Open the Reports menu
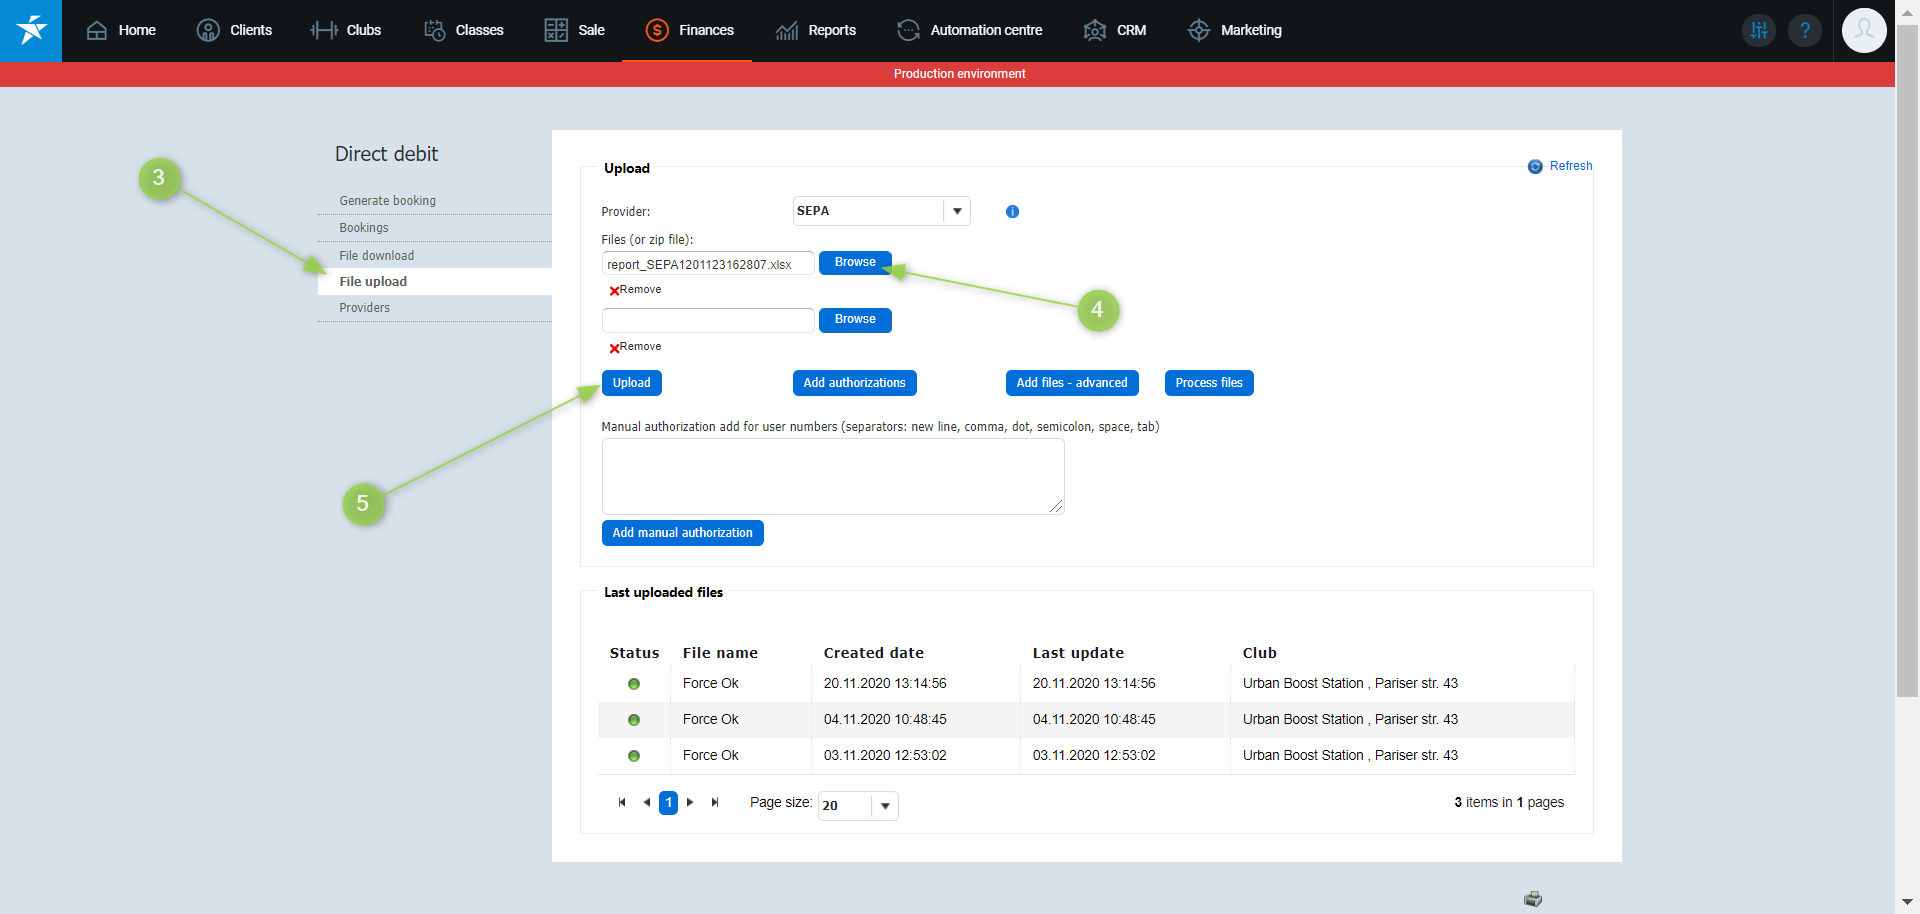Image resolution: width=1920 pixels, height=914 pixels. pyautogui.click(x=816, y=30)
